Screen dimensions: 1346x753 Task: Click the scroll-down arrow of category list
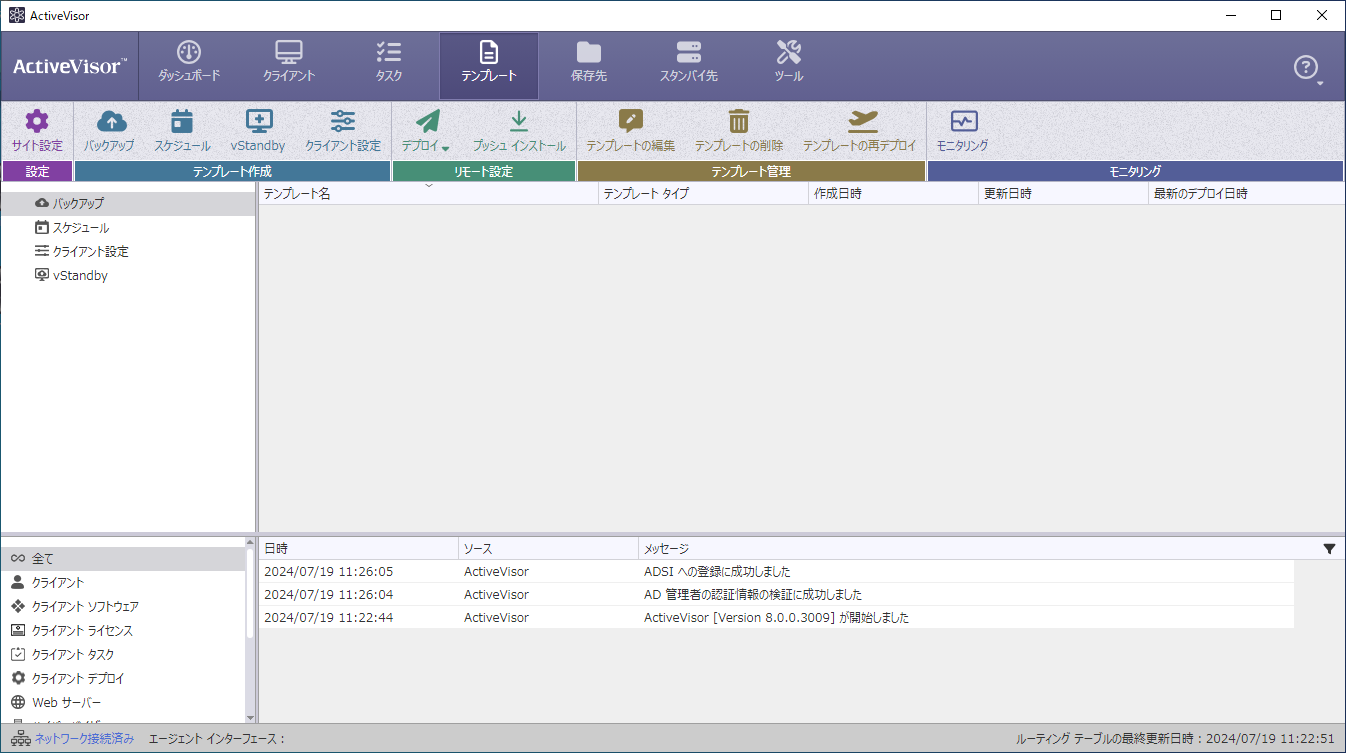pyautogui.click(x=250, y=716)
